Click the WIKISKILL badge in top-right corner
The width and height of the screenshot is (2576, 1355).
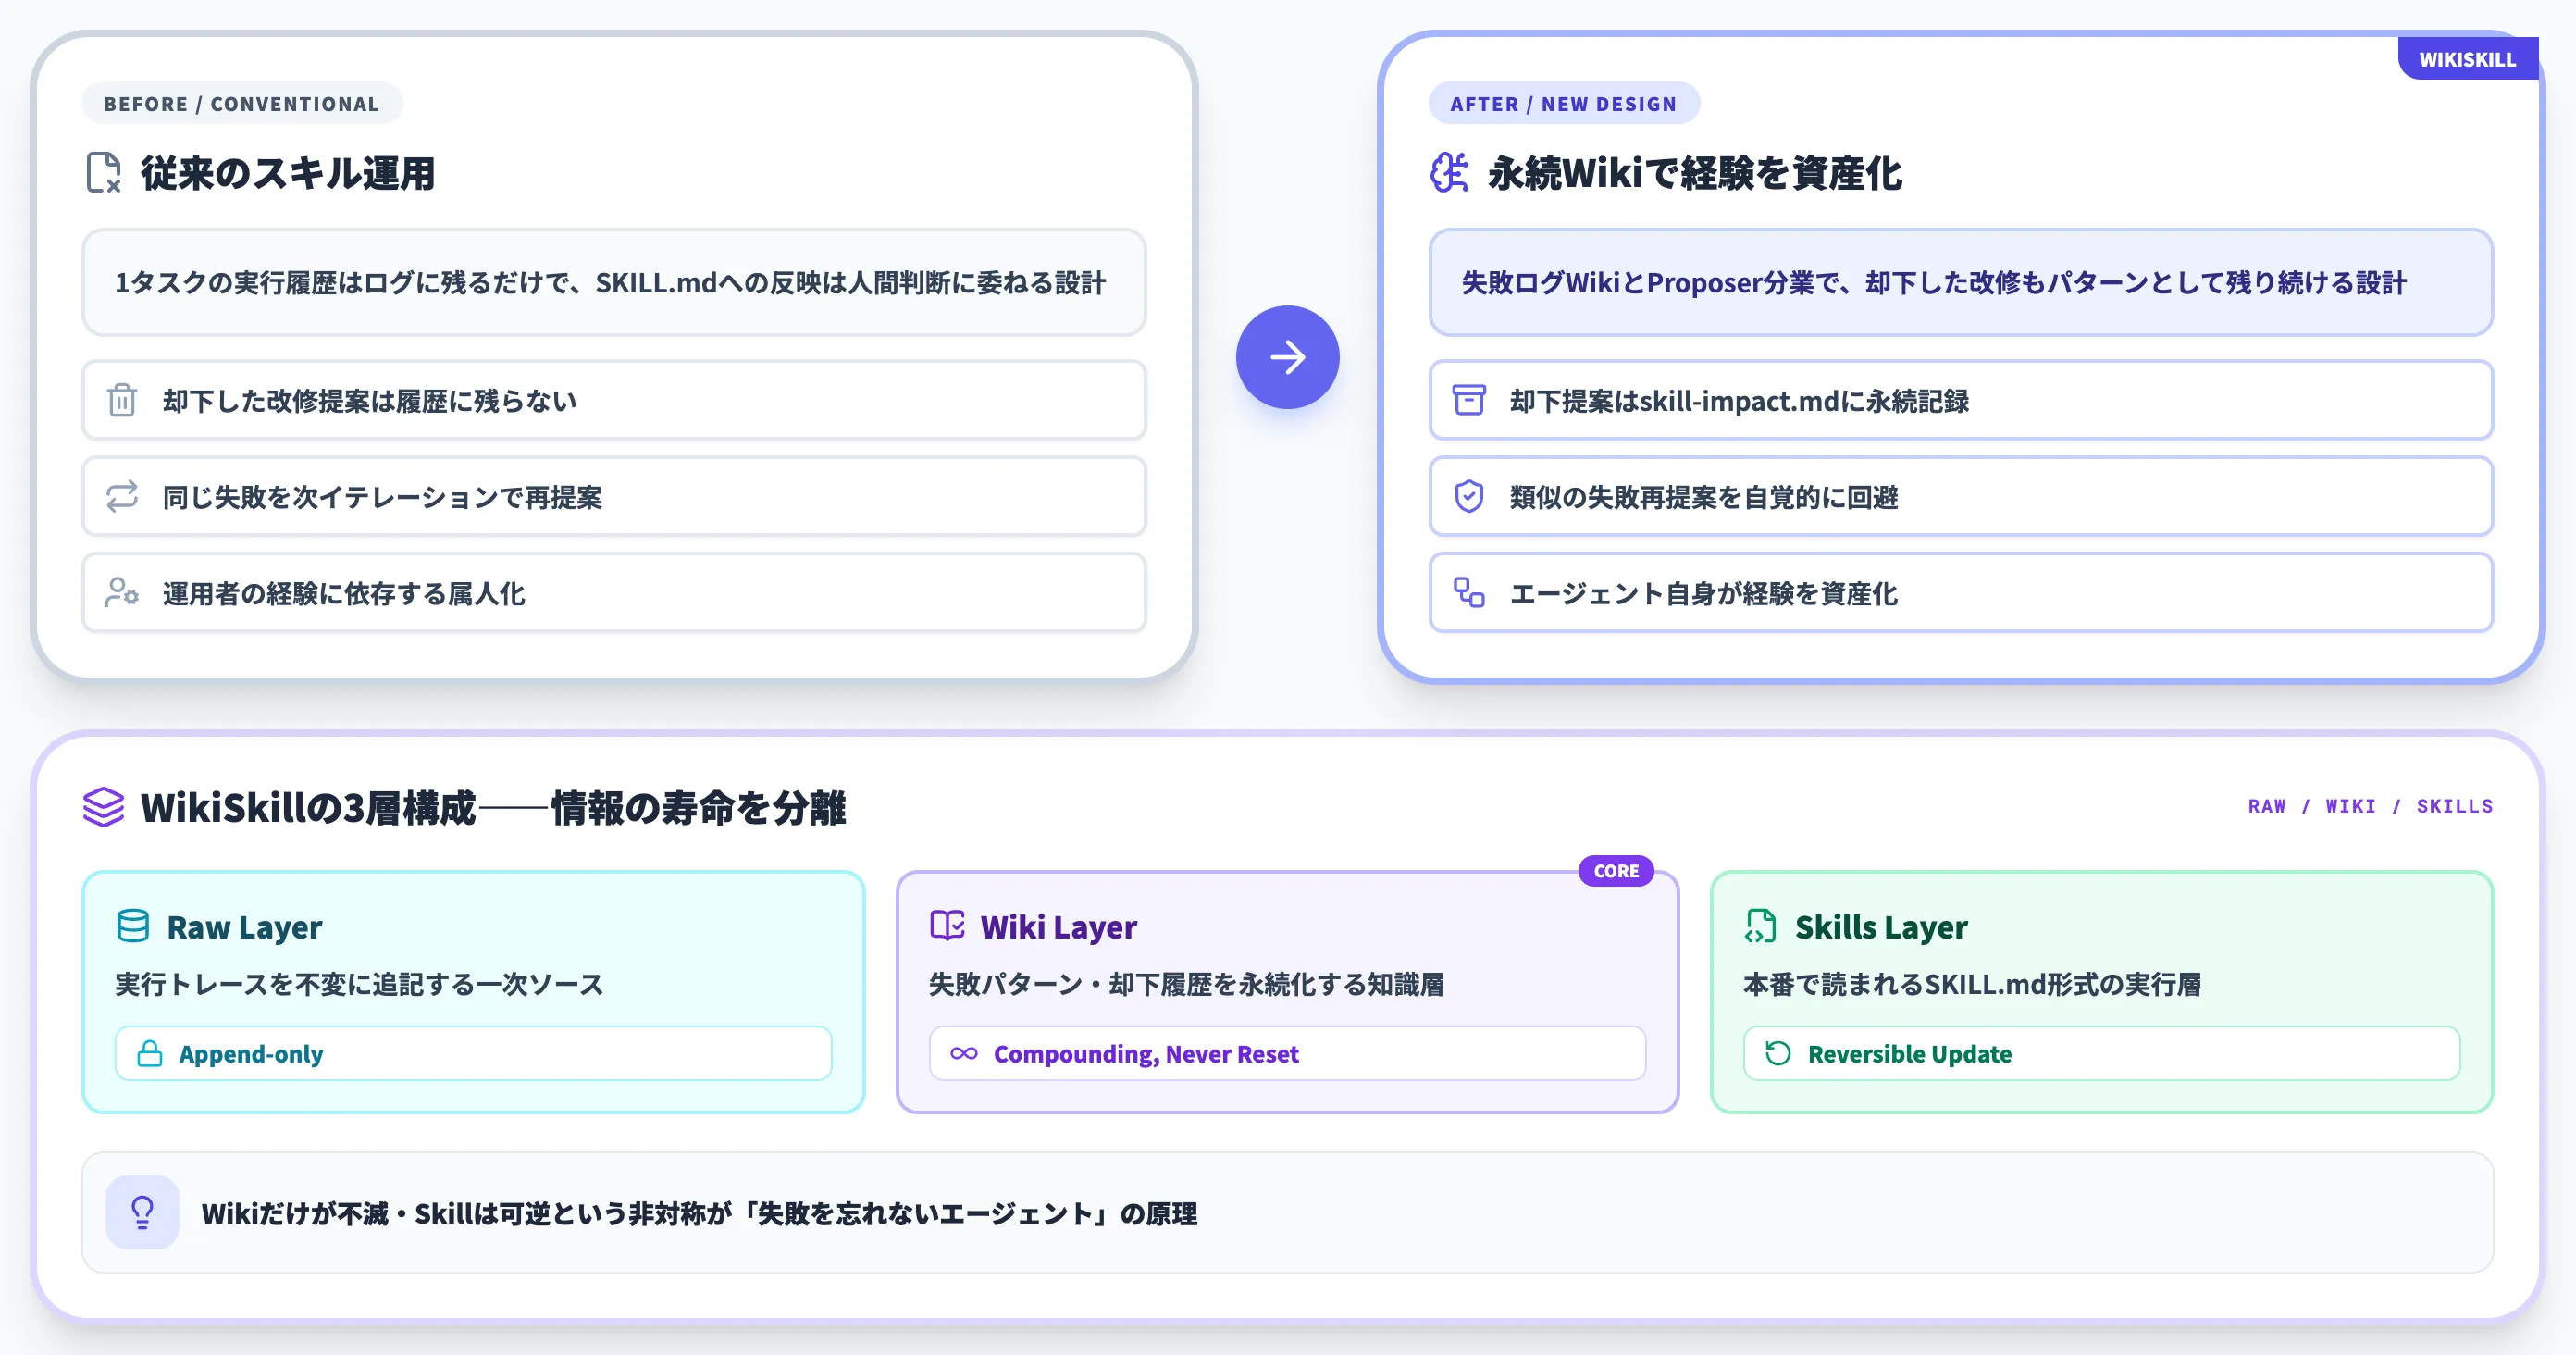click(x=2467, y=59)
